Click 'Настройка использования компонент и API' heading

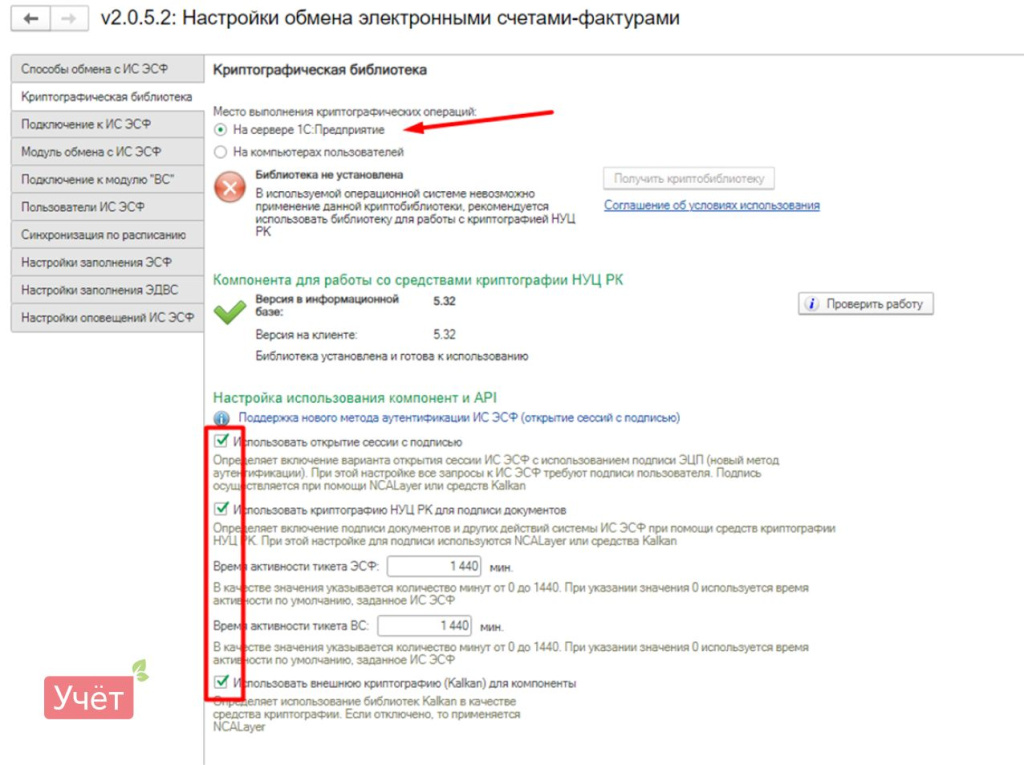click(x=355, y=397)
